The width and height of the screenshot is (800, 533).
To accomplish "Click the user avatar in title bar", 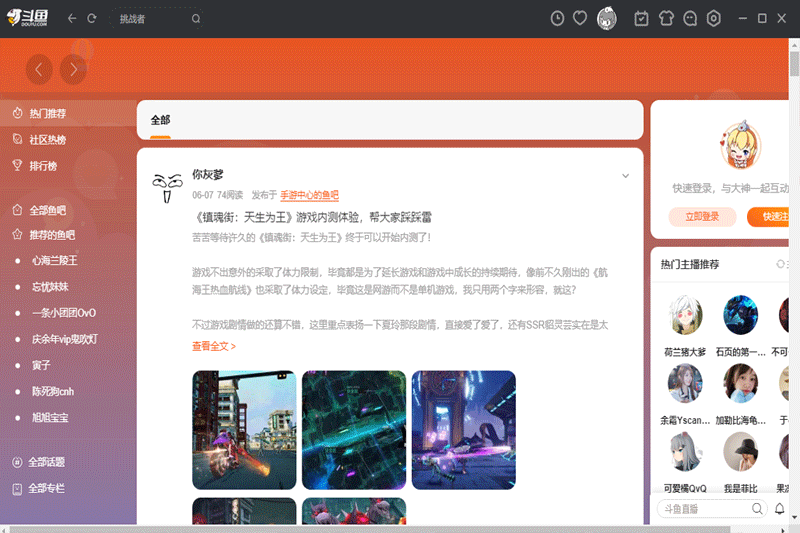I will coord(607,18).
